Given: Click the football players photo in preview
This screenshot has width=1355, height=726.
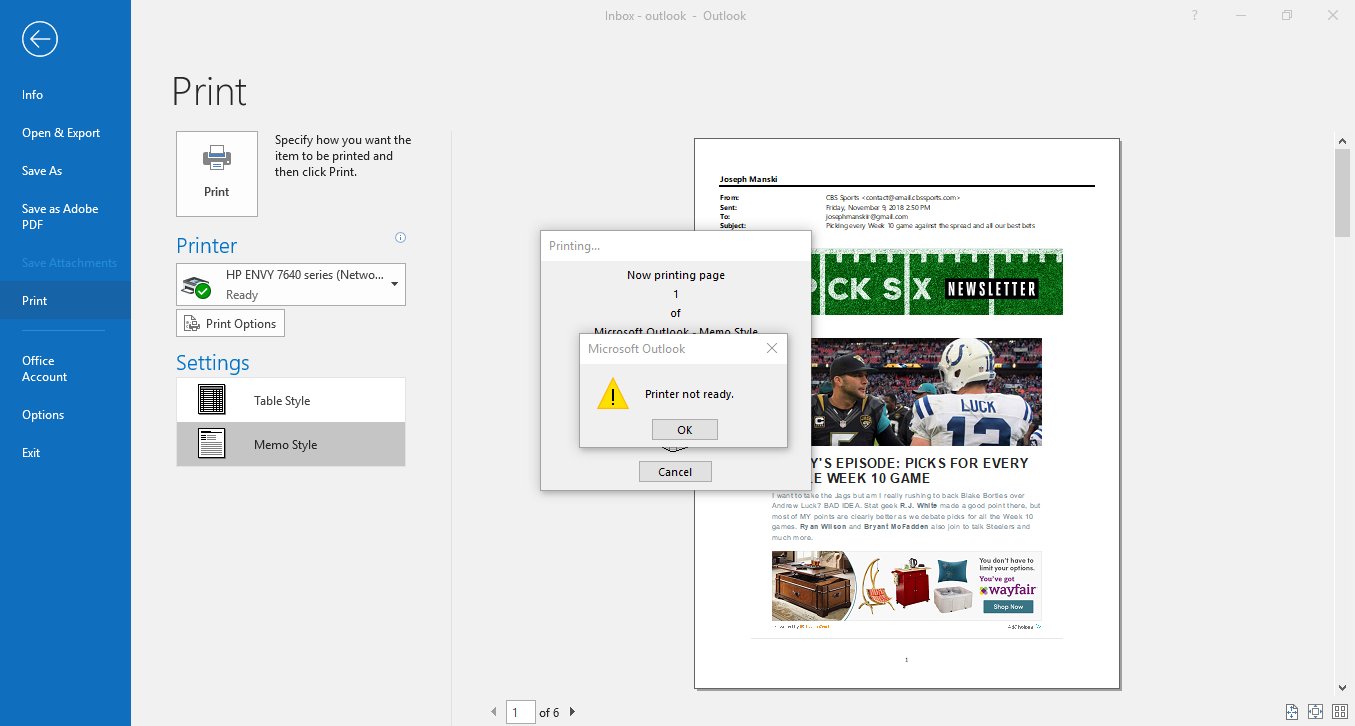Looking at the screenshot, I should [926, 392].
